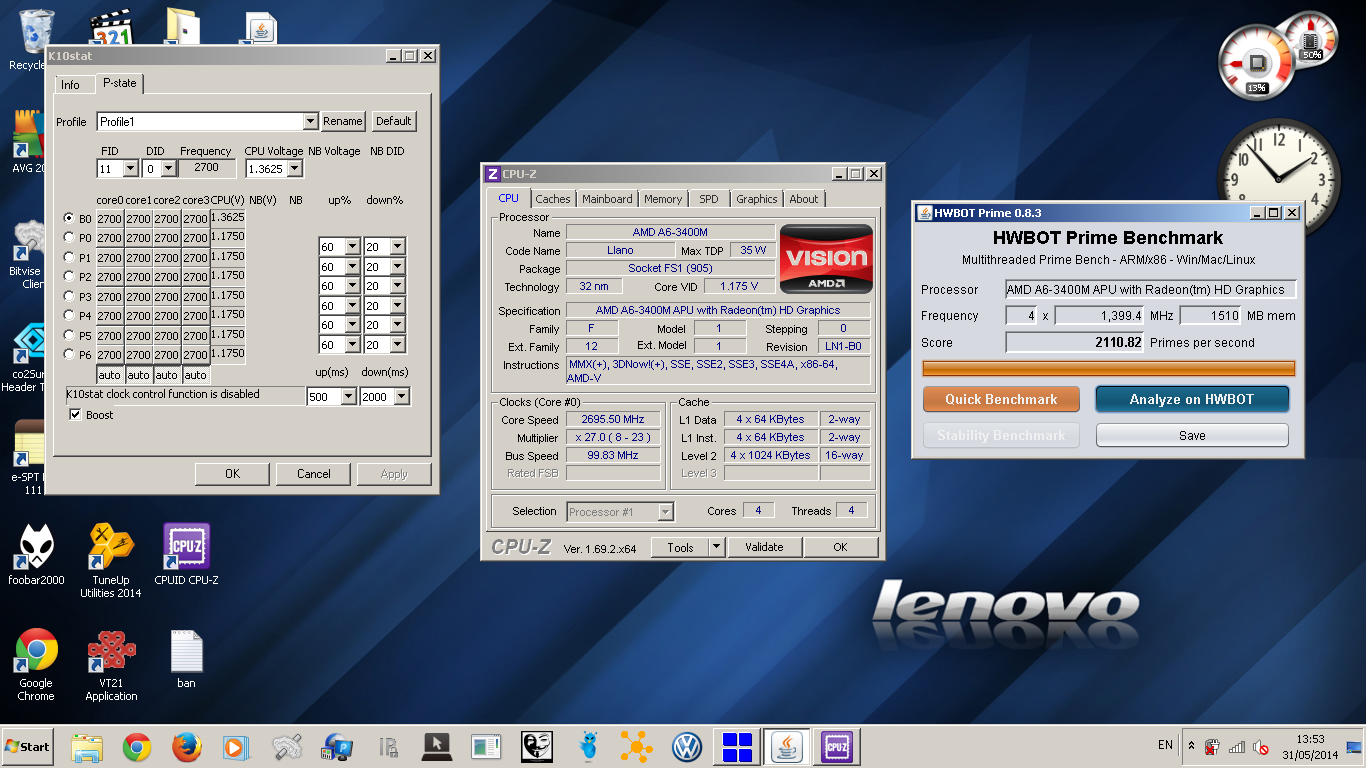Start the Quick Benchmark in HWBOT Prime
Viewport: 1366px width, 768px height.
1001,399
